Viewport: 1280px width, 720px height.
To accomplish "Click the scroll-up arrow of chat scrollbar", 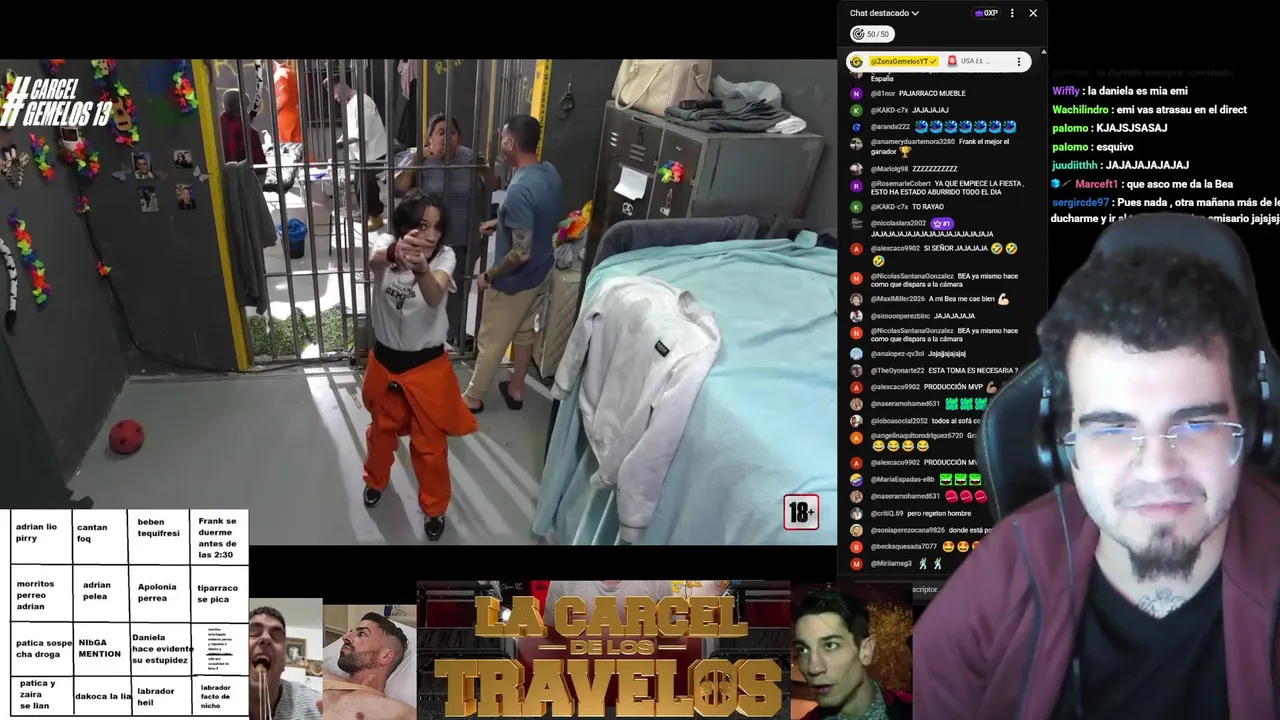I will (1043, 52).
